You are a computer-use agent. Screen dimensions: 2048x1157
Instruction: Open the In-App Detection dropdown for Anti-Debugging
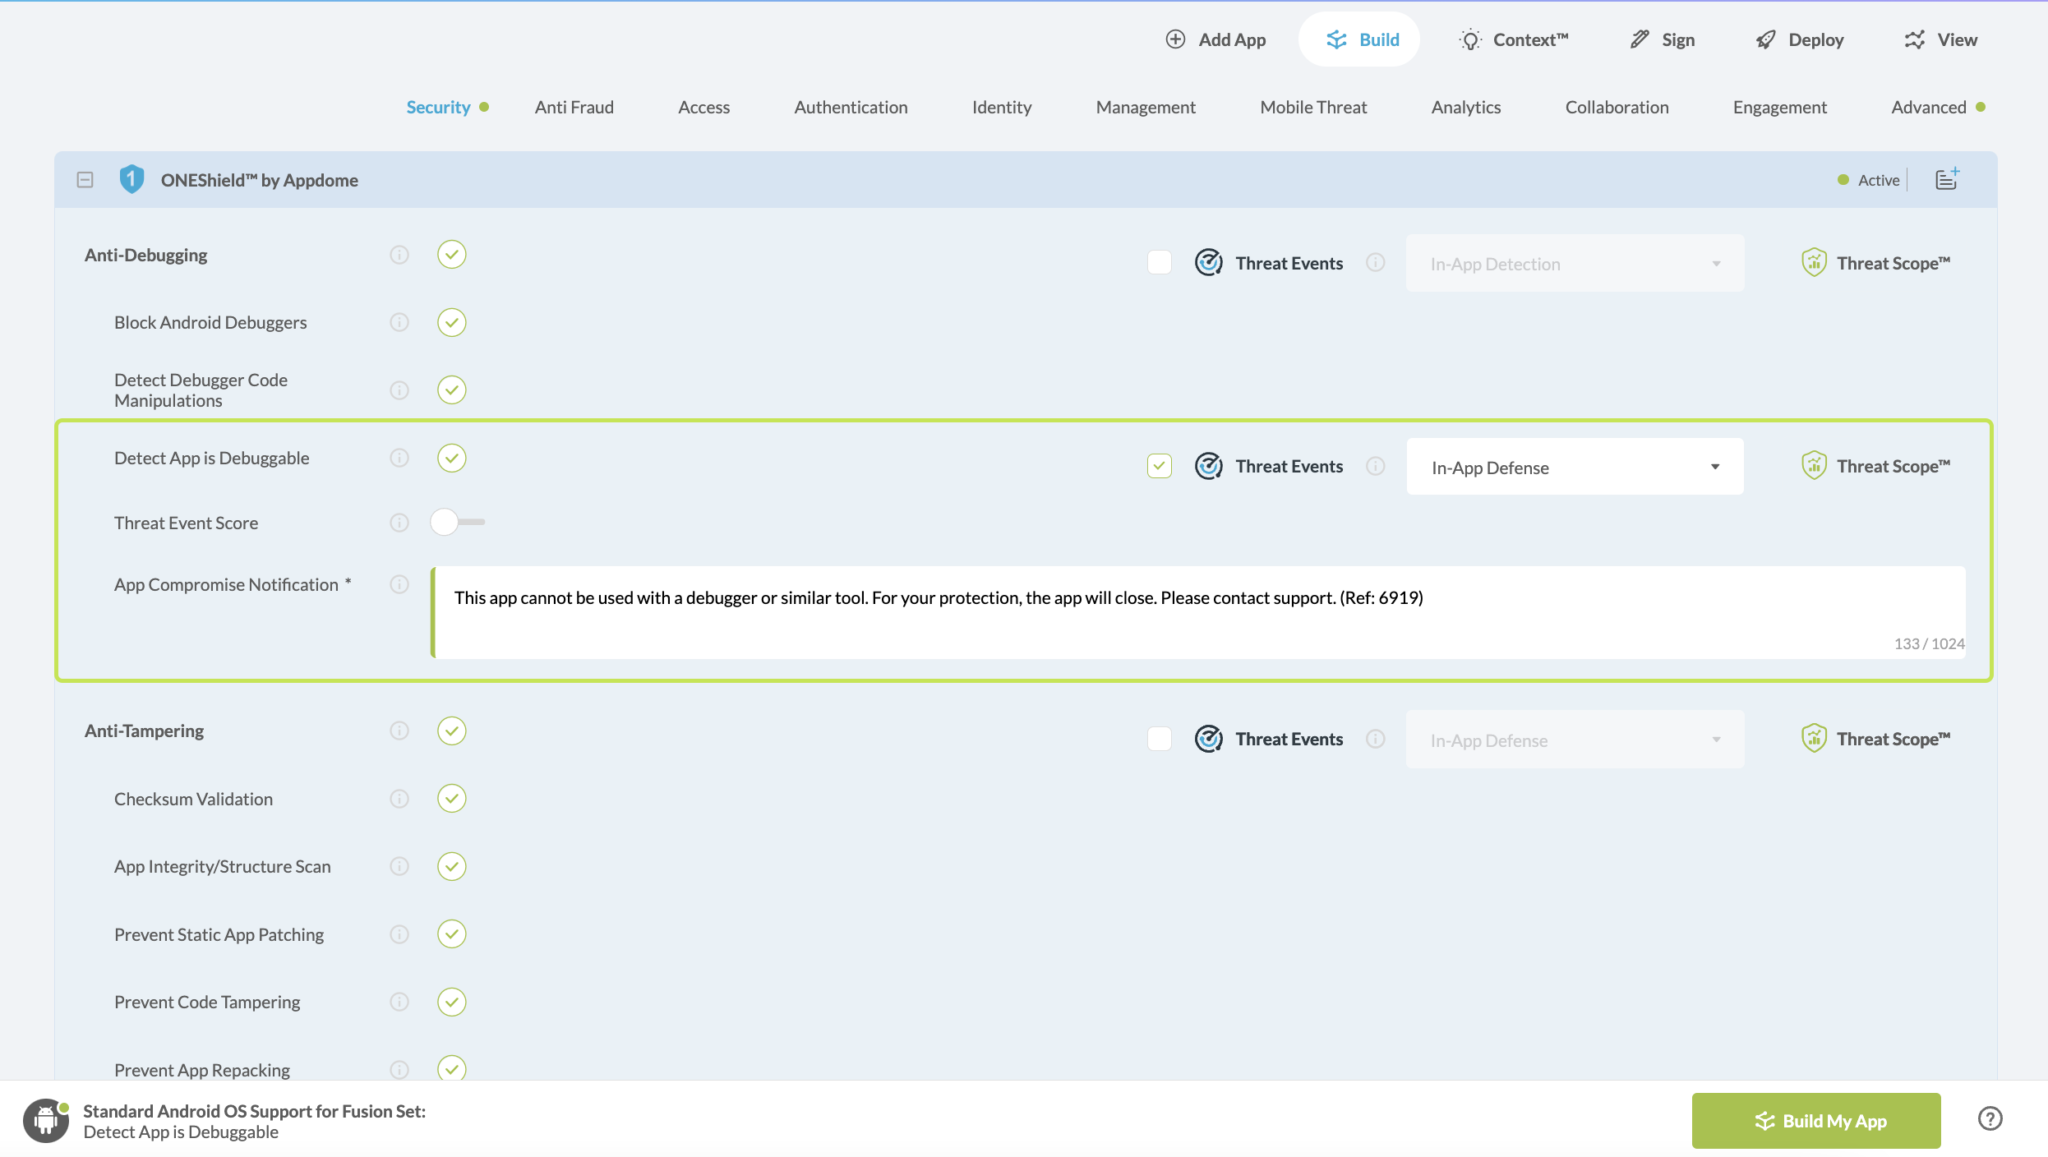1574,264
